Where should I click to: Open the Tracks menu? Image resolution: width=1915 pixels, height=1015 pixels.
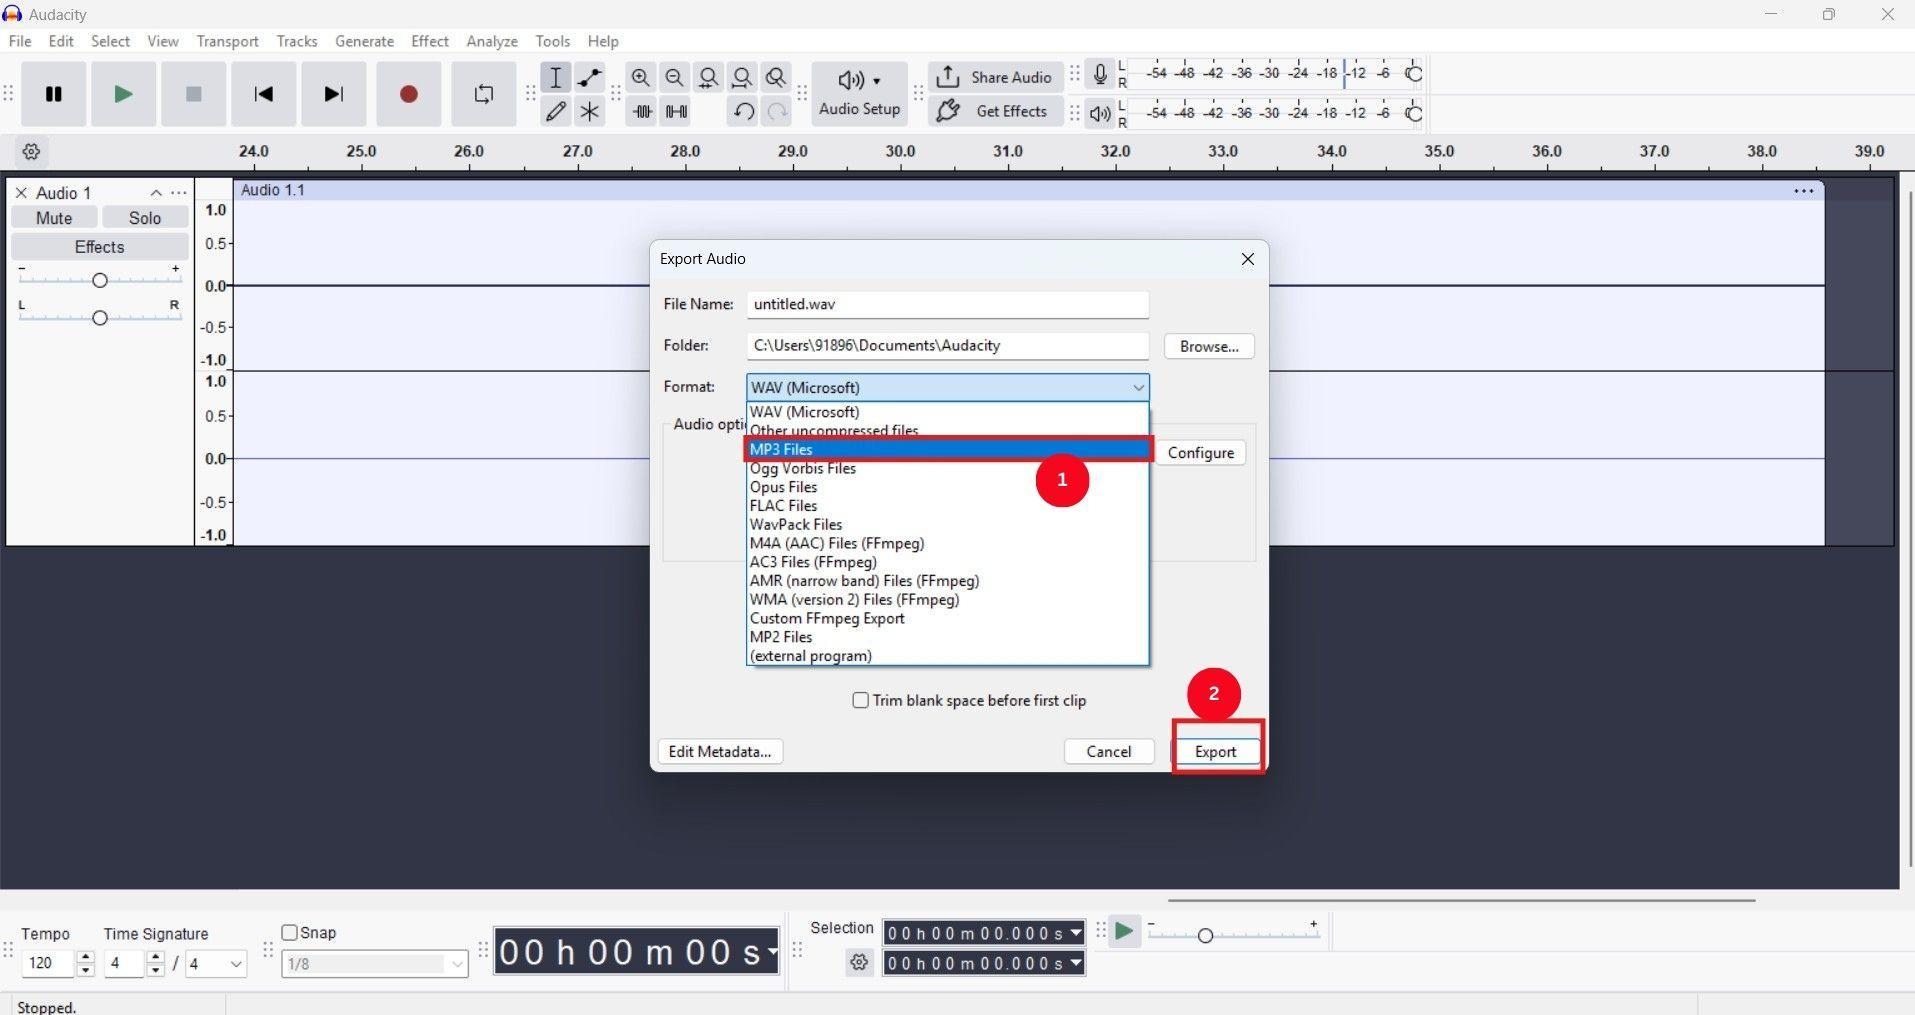click(x=296, y=41)
